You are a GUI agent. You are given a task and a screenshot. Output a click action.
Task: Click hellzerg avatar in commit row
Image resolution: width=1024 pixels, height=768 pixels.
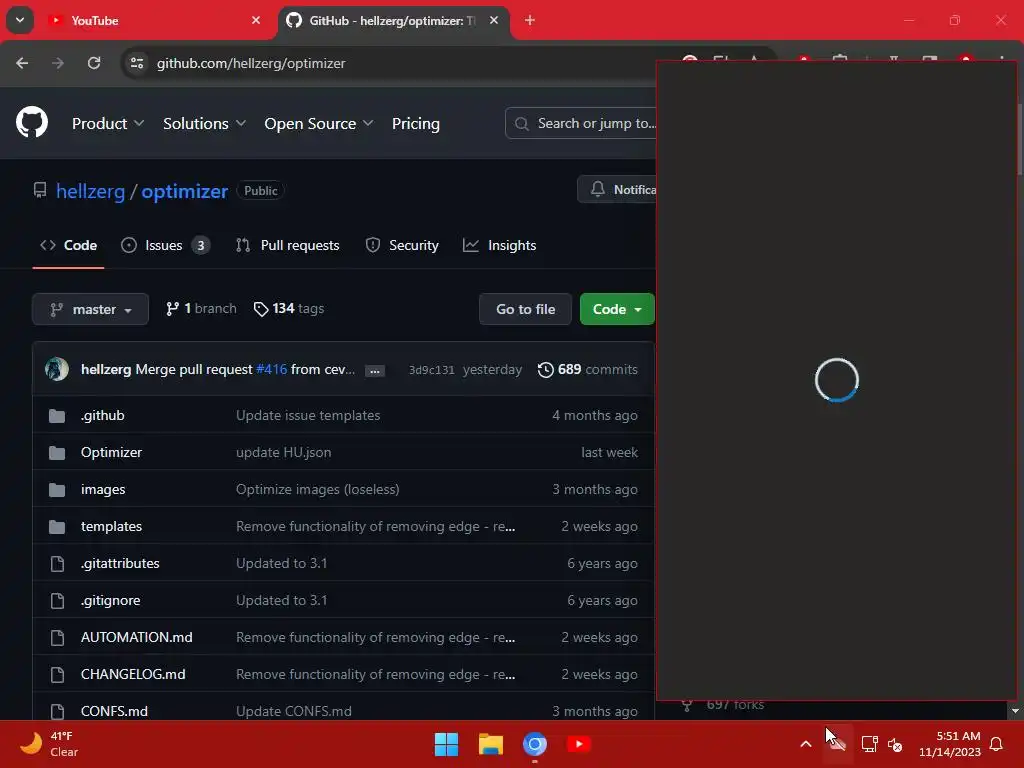click(x=57, y=369)
